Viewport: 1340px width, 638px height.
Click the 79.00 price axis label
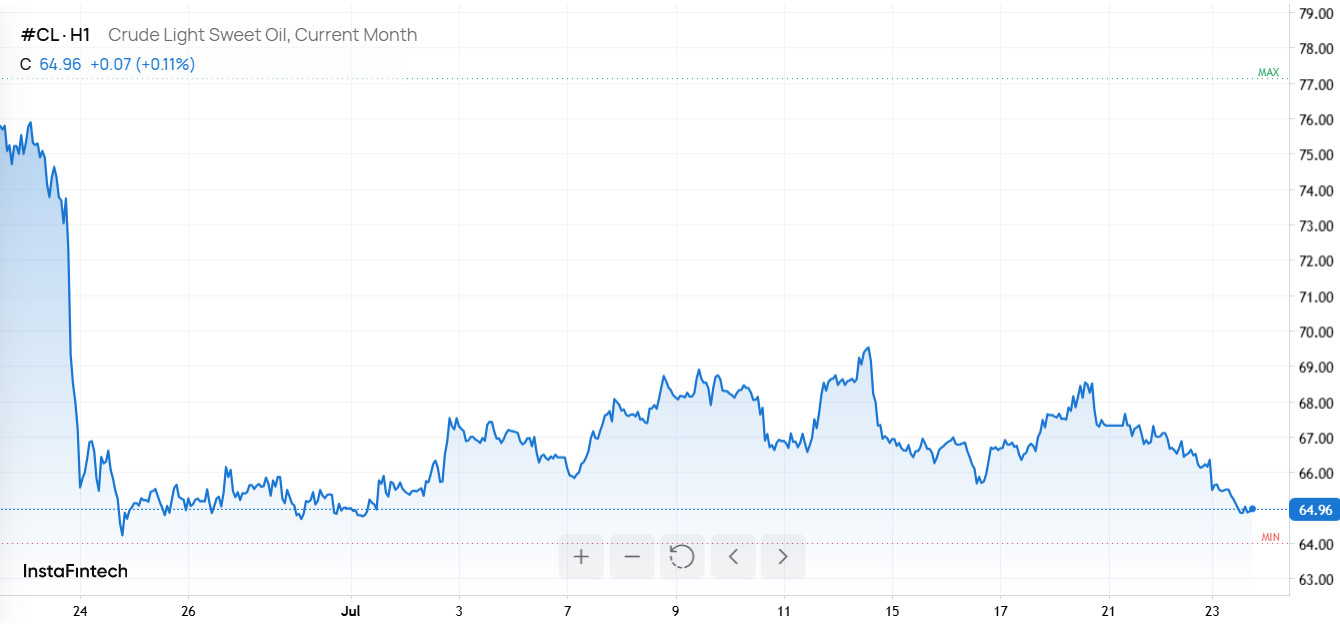1316,13
